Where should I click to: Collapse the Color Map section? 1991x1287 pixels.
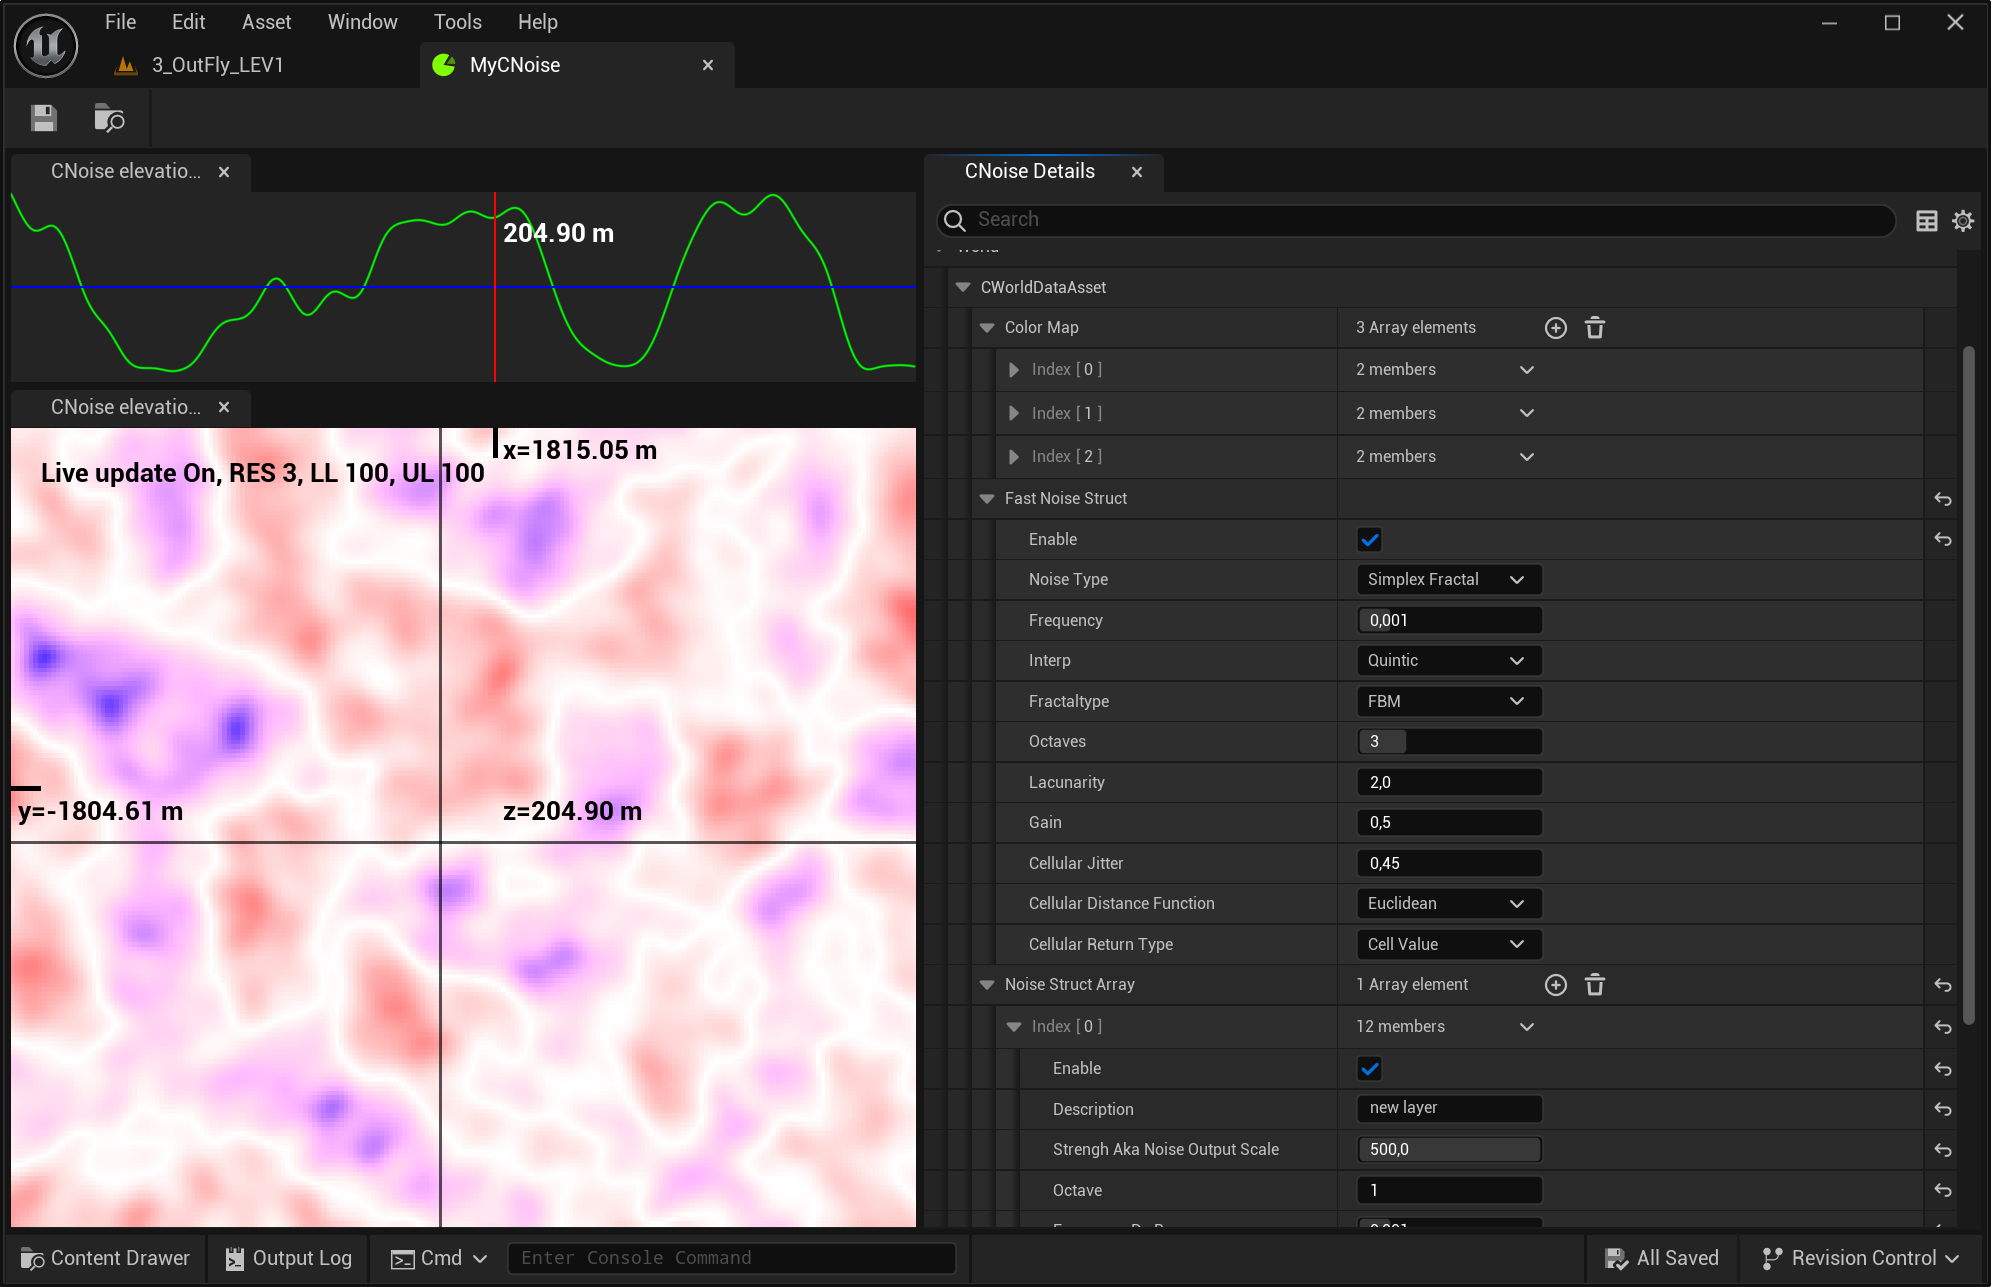point(987,328)
